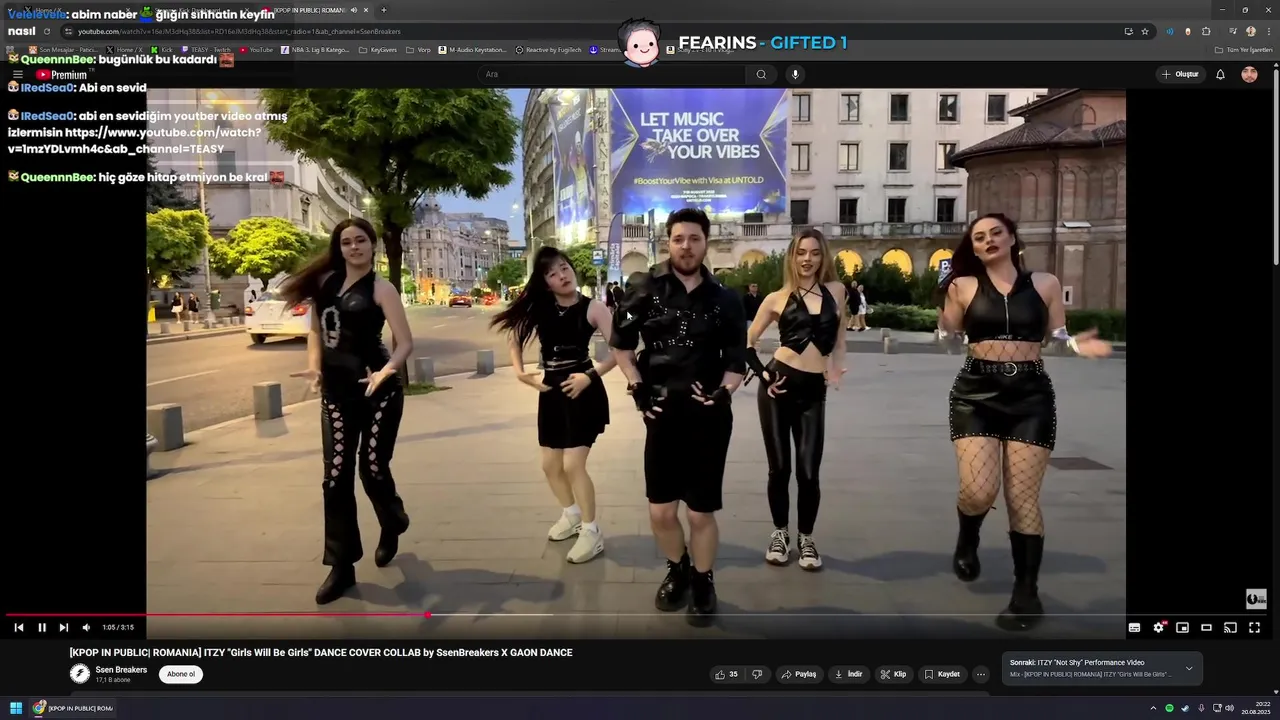The image size is (1280, 720).
Task: Save the video with Kaydet
Action: pyautogui.click(x=942, y=674)
